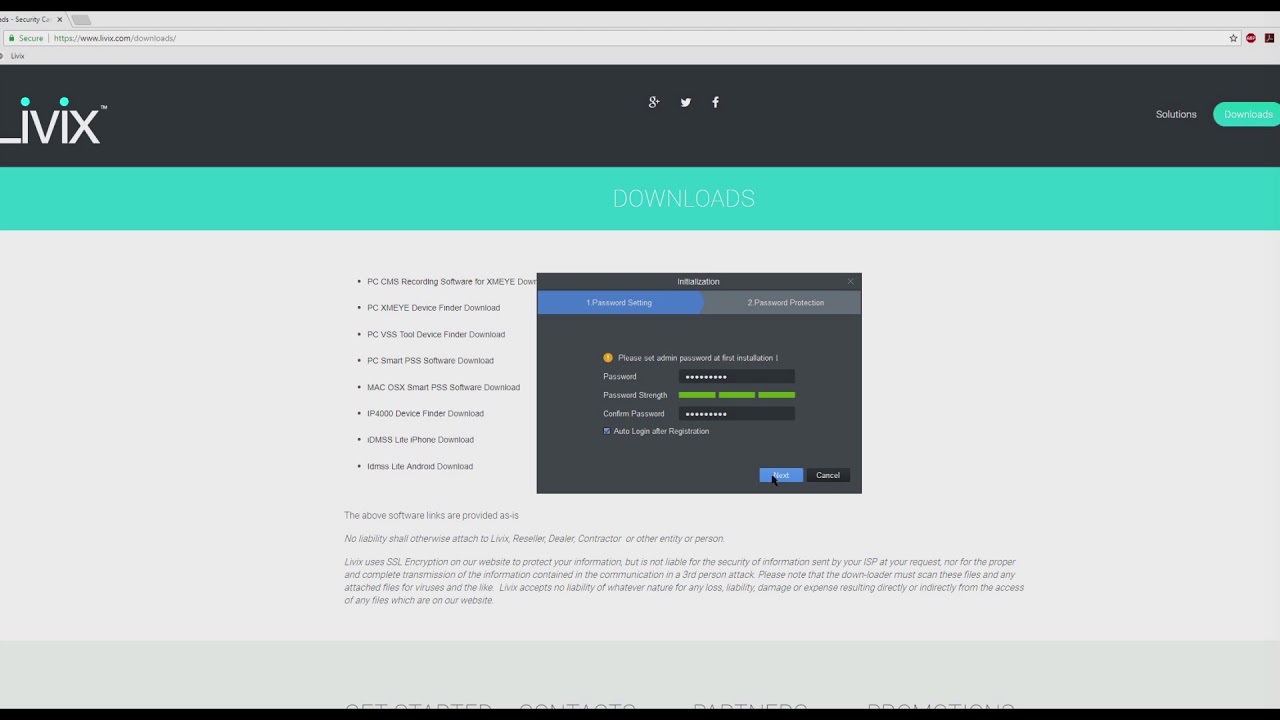Select the 2.Password Protection step tab

click(x=786, y=302)
